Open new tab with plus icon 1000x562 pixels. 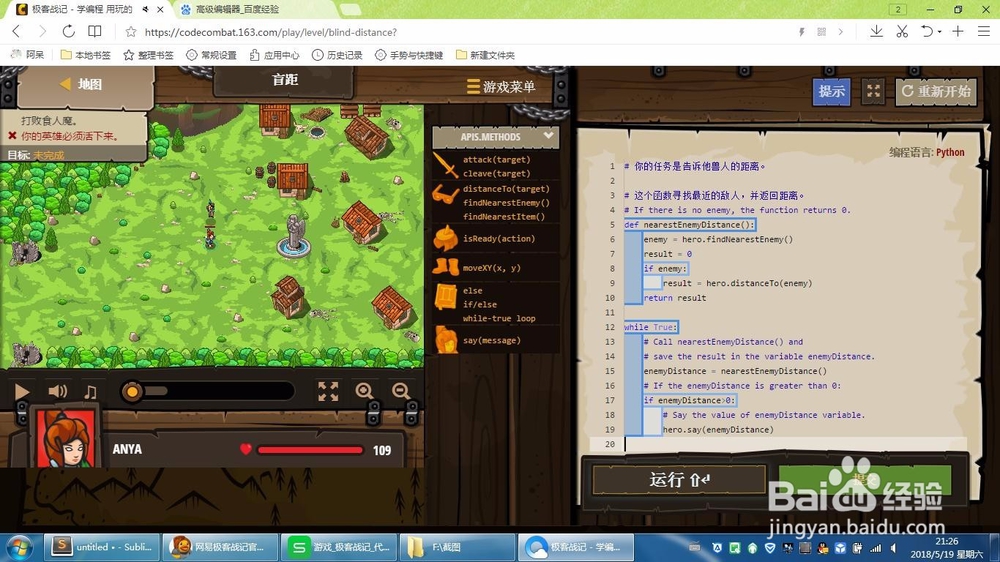click(x=957, y=32)
